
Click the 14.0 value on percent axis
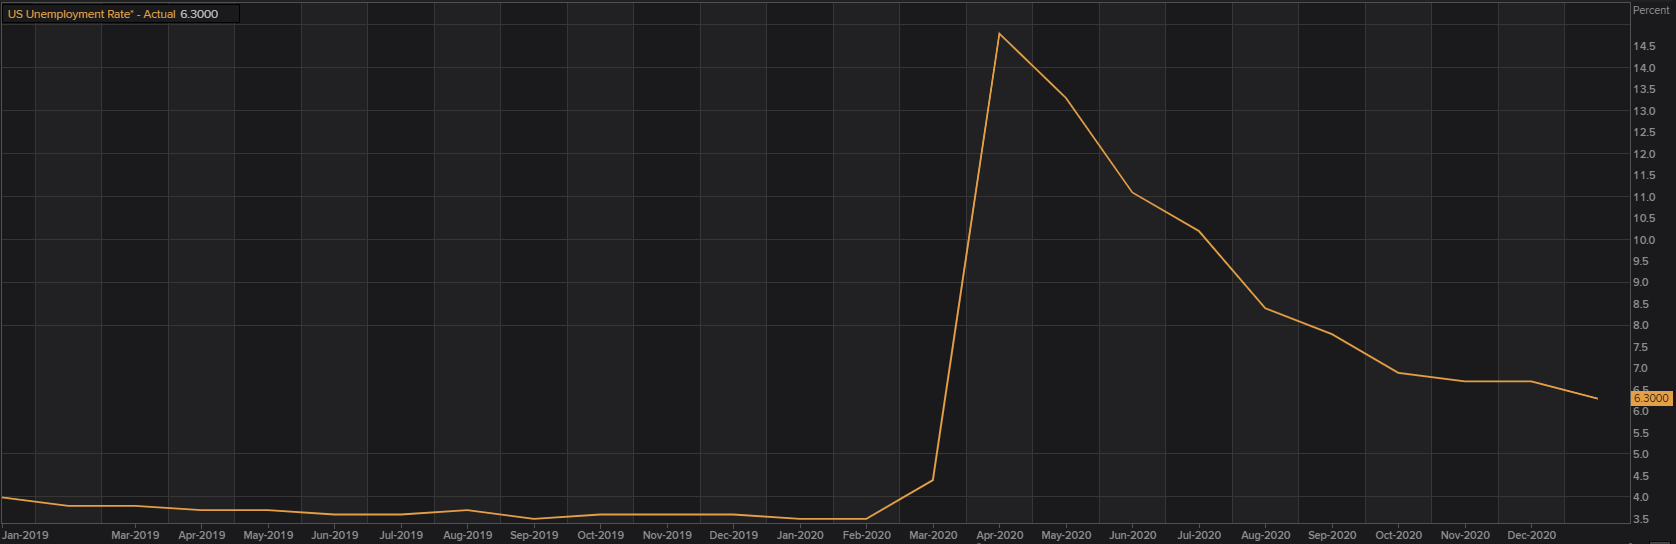pos(1644,68)
